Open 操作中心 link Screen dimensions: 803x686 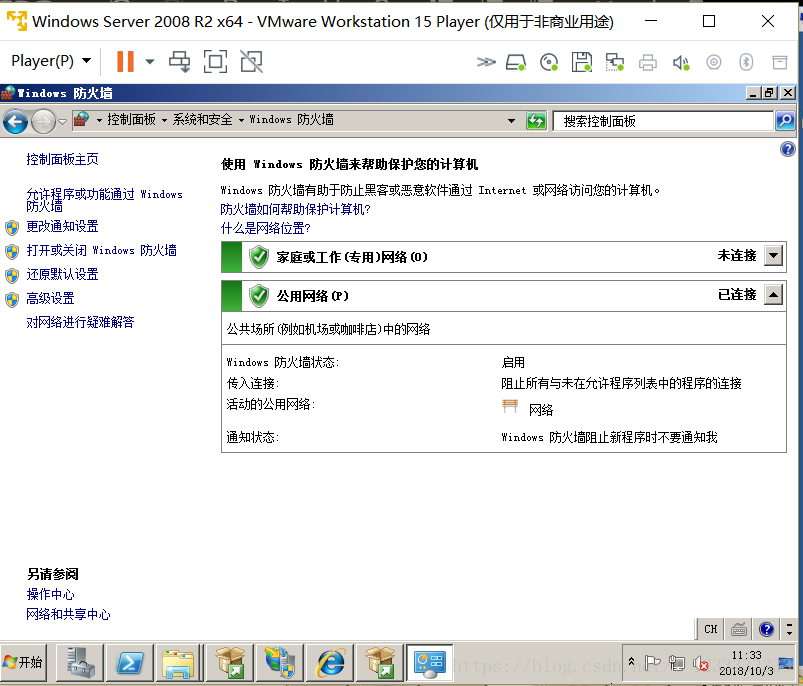[x=50, y=594]
